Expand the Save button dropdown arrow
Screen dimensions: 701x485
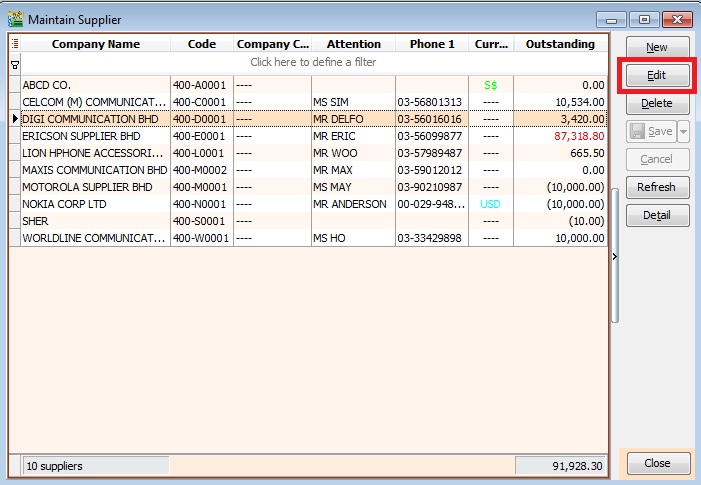point(683,132)
